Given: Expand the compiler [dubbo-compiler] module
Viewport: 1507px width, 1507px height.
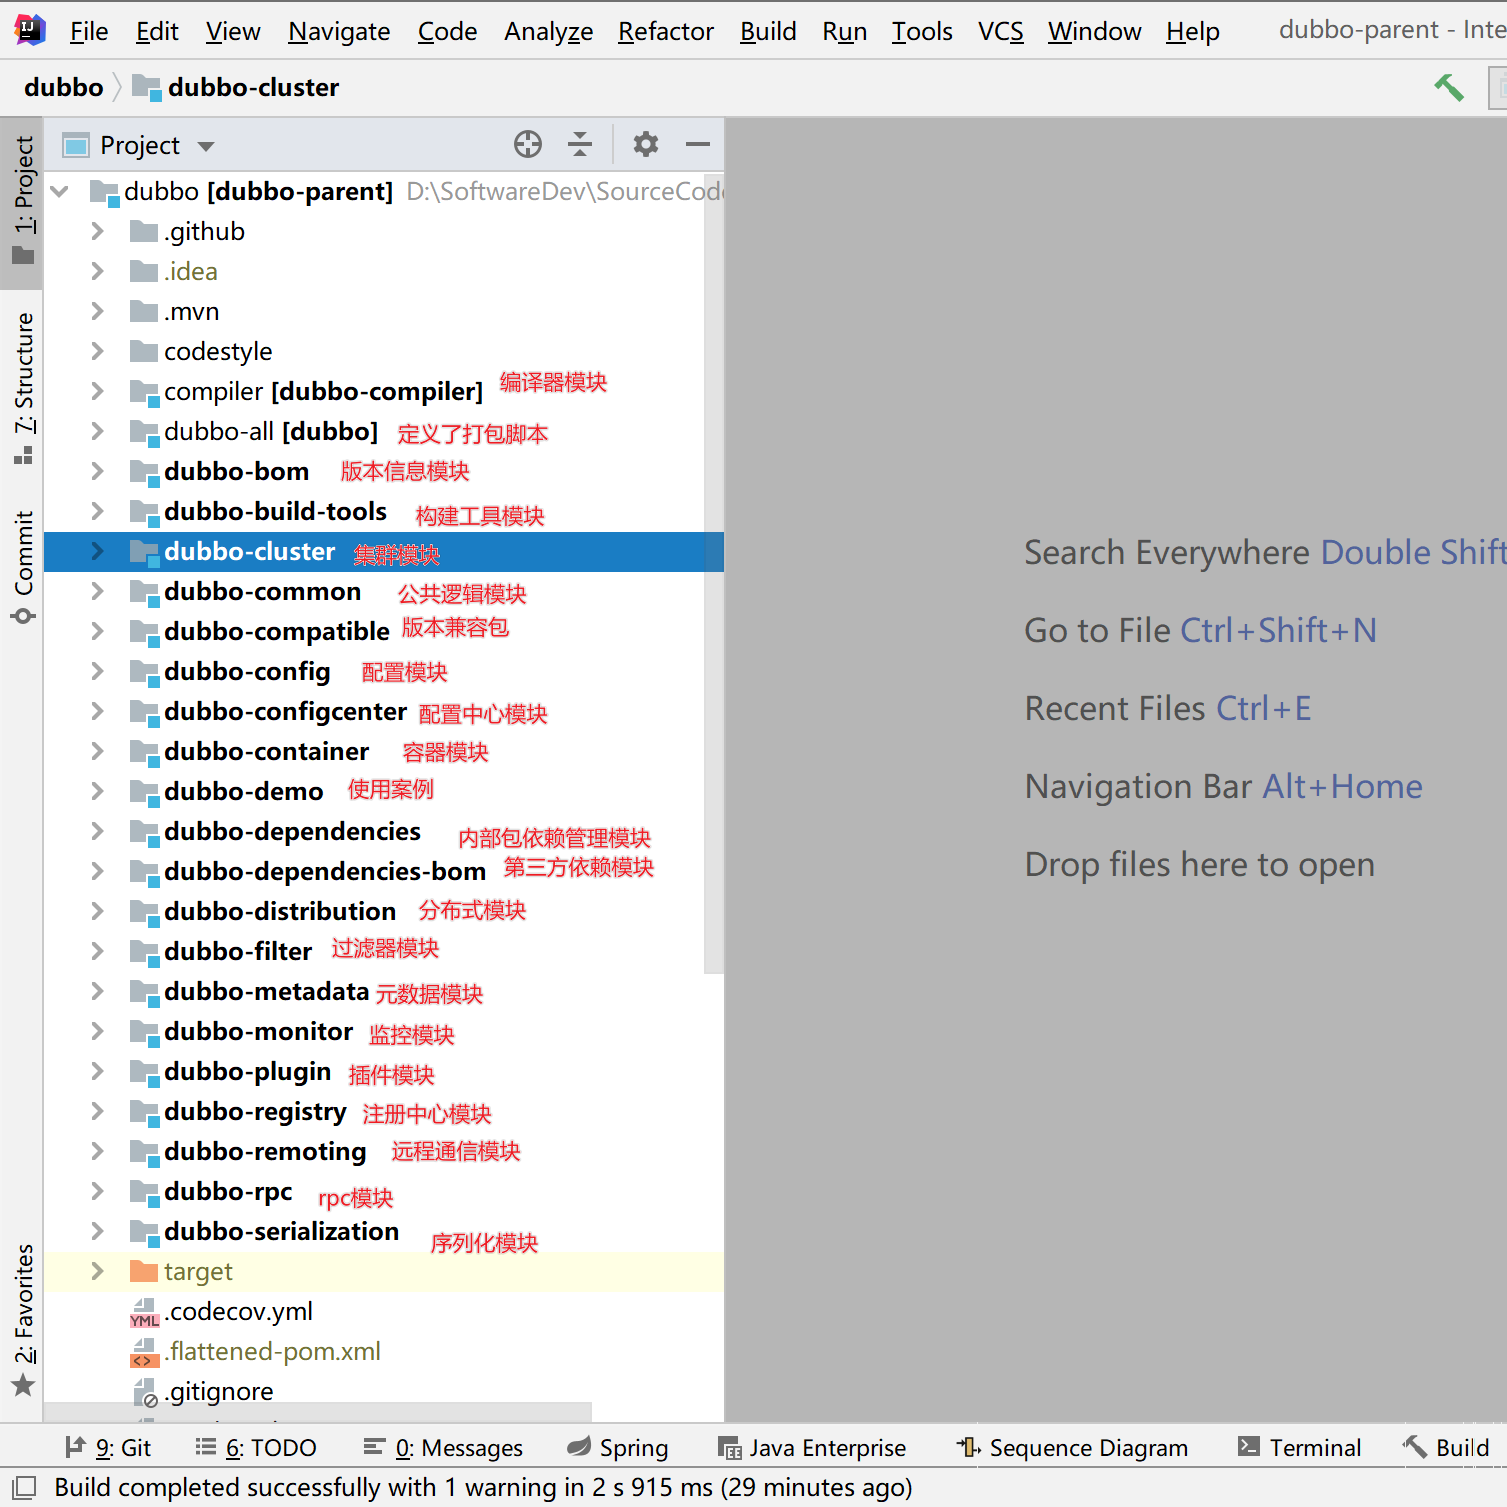Looking at the screenshot, I should (x=97, y=391).
